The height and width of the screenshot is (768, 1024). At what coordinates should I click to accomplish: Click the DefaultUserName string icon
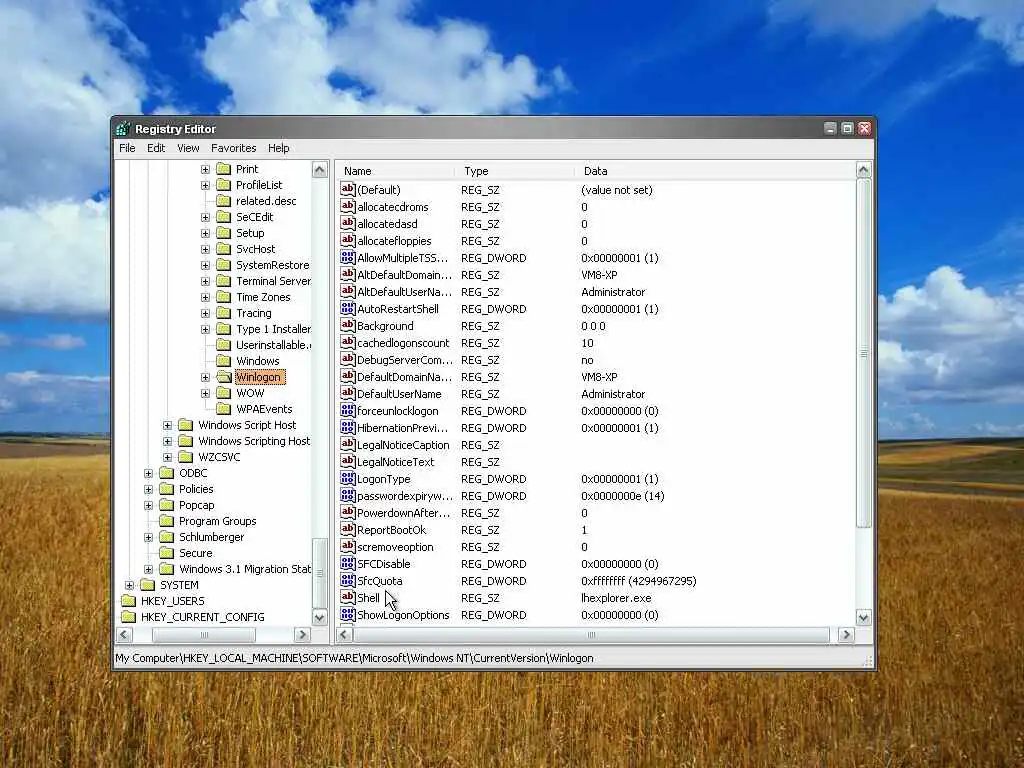click(x=347, y=393)
